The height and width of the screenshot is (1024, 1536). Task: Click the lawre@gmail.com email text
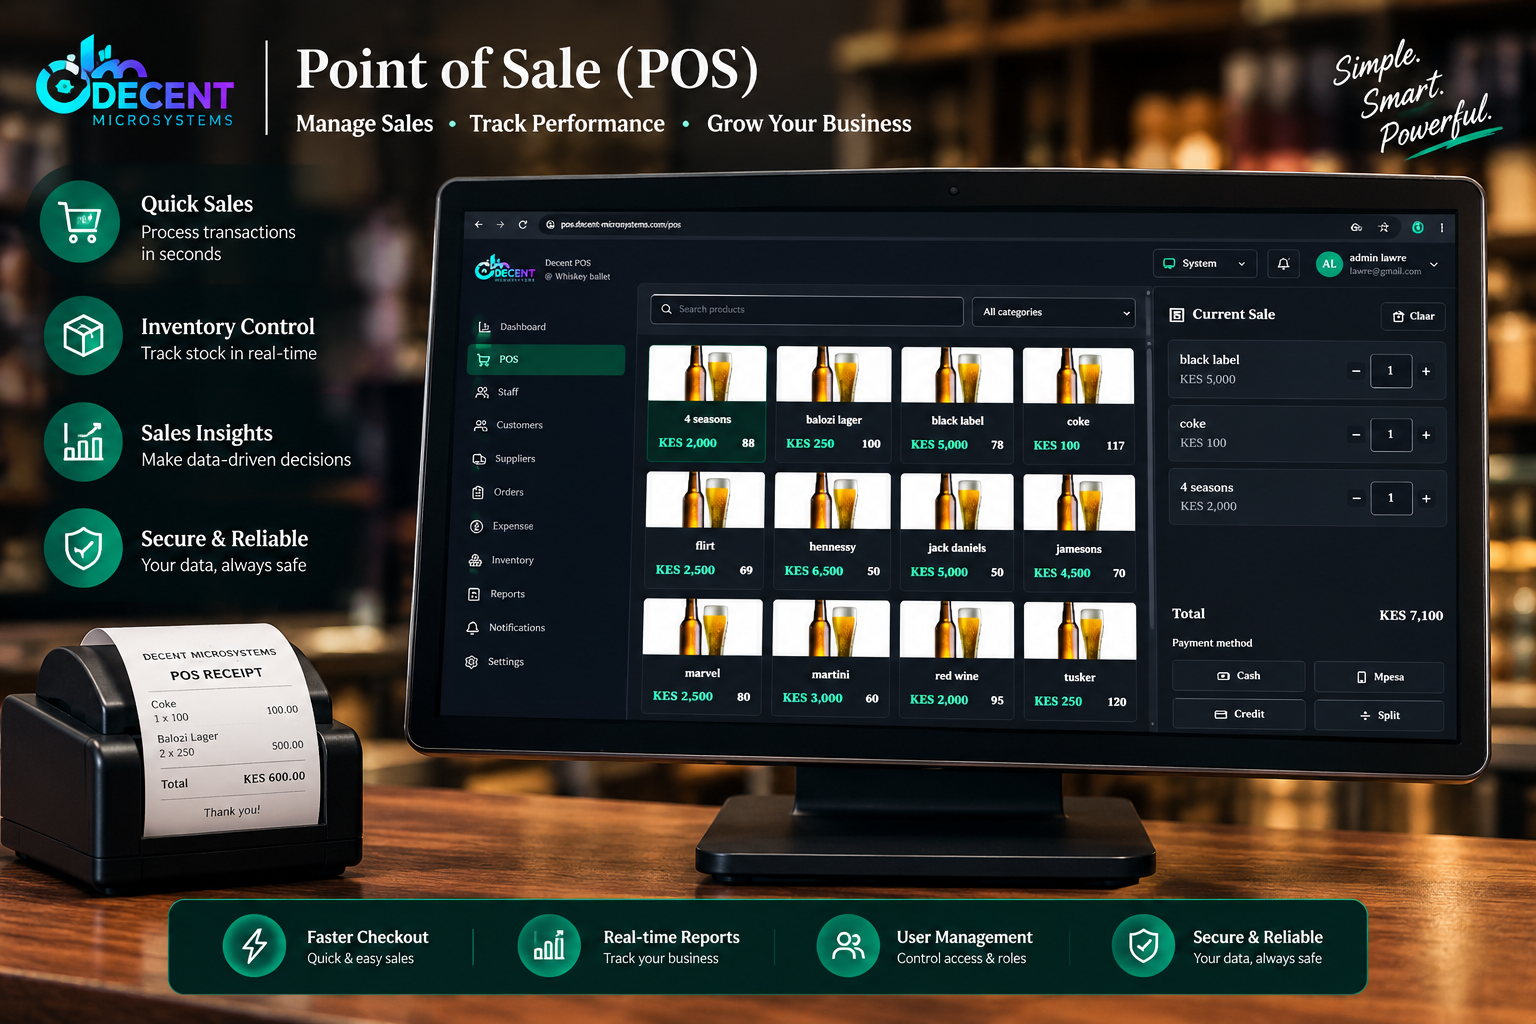point(1385,271)
